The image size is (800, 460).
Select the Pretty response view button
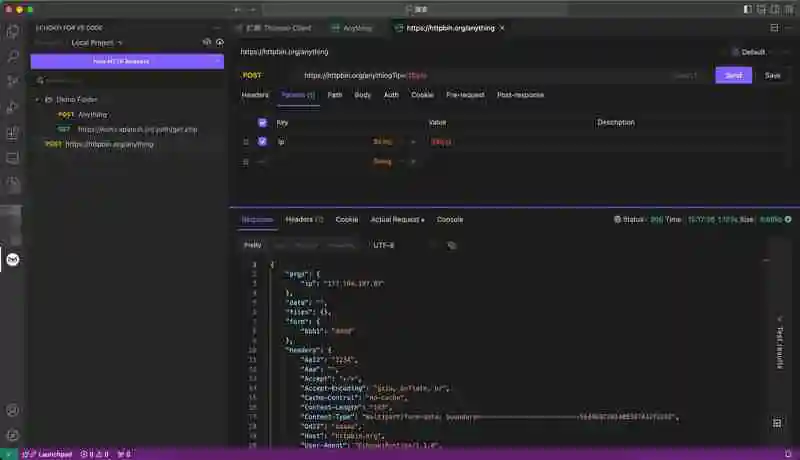(253, 245)
